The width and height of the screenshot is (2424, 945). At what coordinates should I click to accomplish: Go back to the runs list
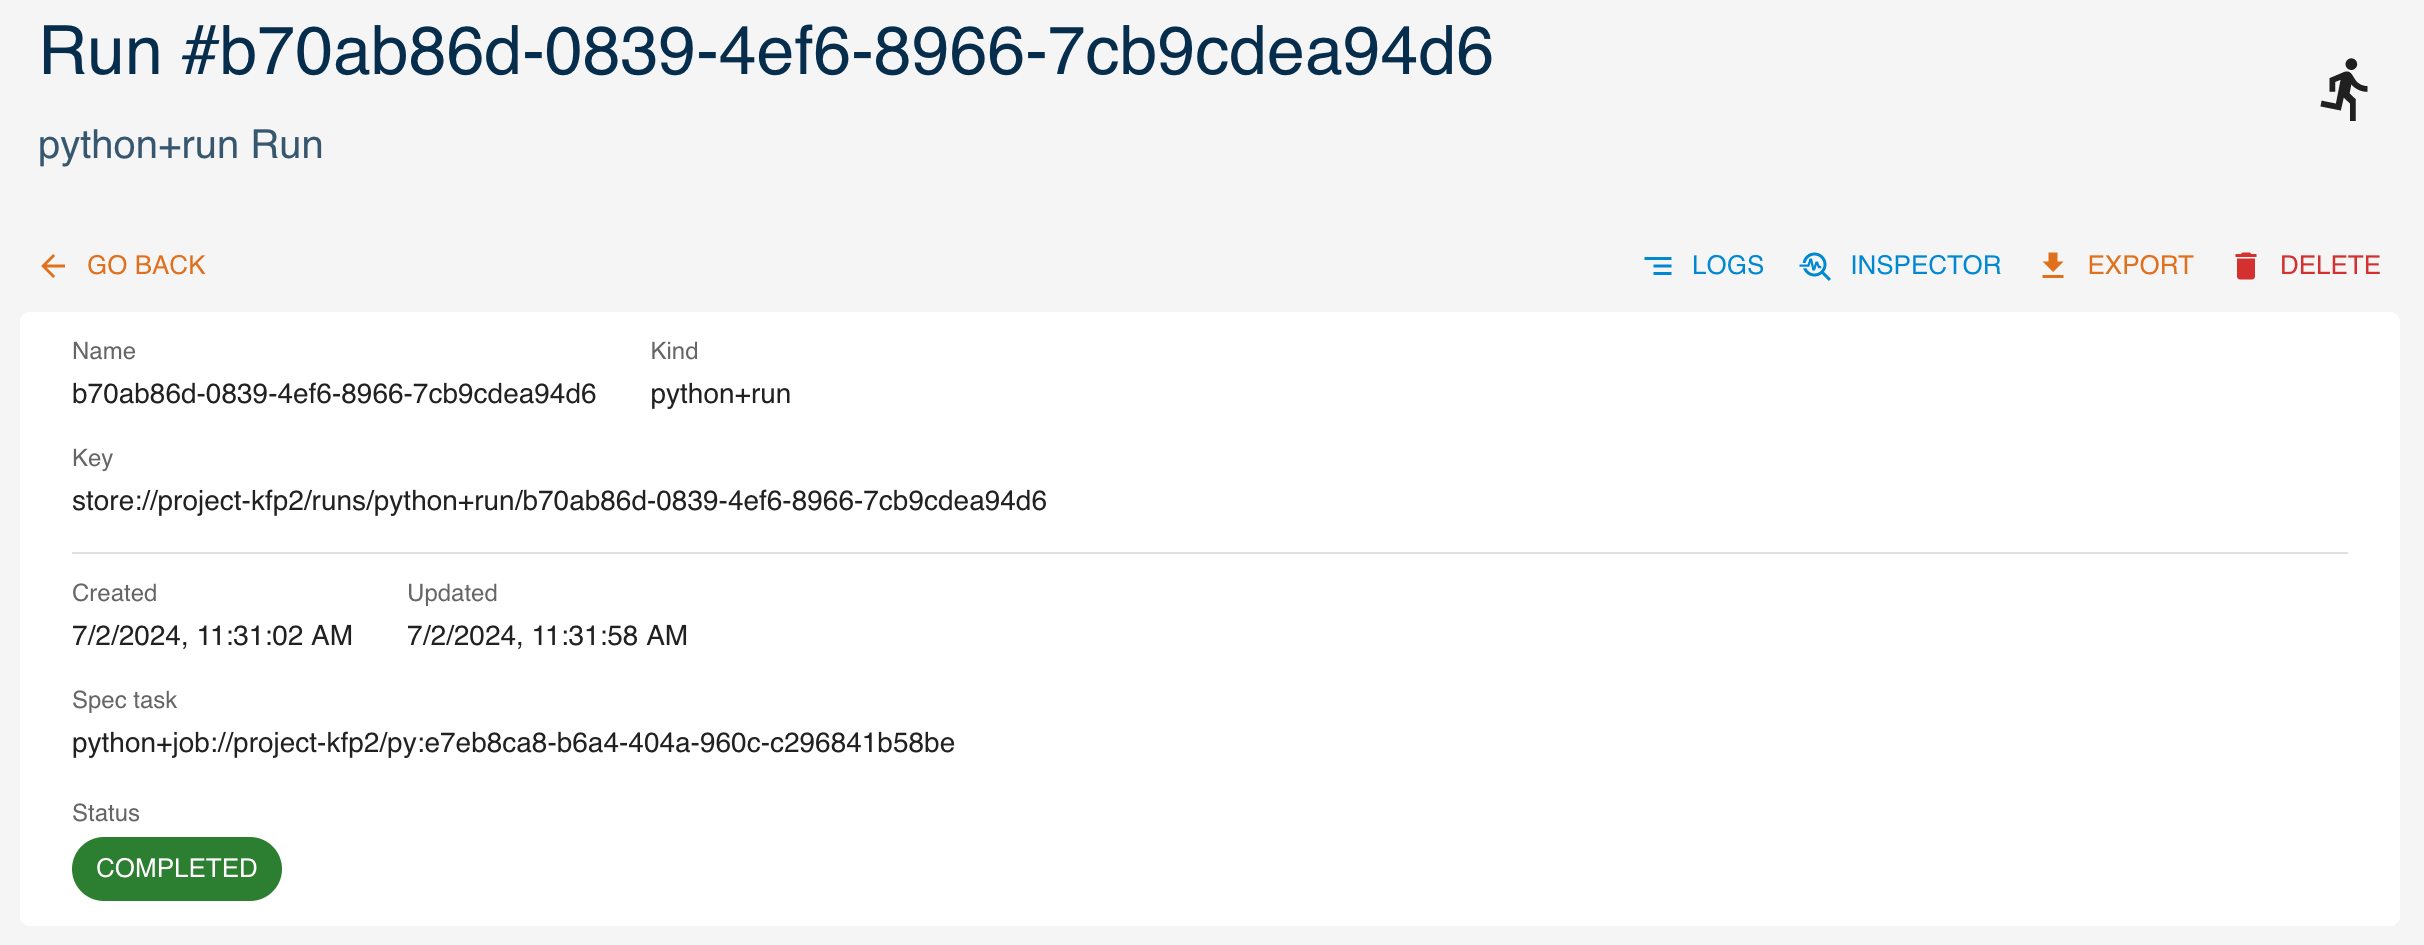coord(146,265)
